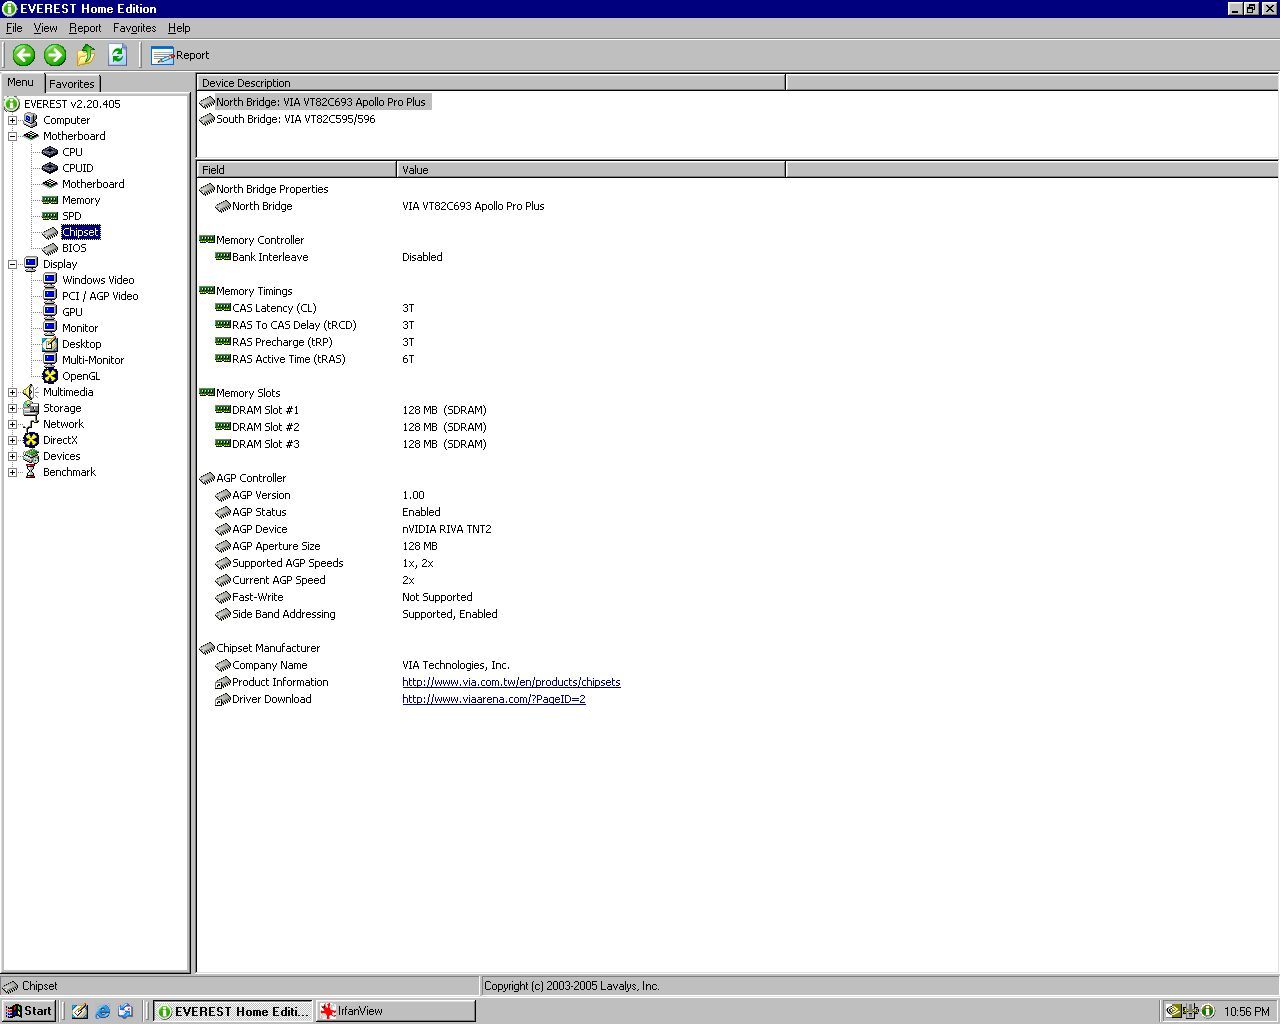Switch to the Menu tab

coord(21,83)
